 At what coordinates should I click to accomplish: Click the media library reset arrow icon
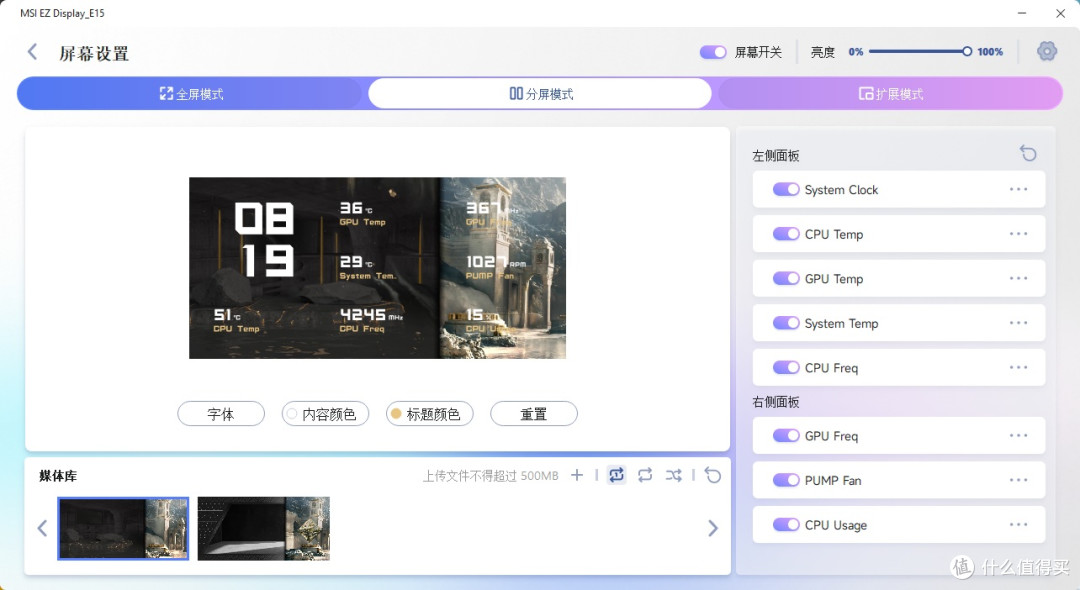(x=713, y=475)
